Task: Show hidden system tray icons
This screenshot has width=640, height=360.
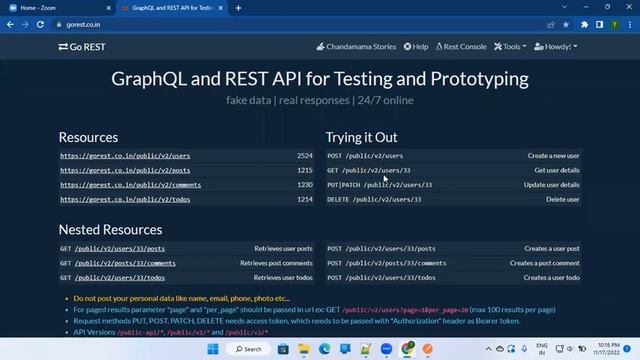Action: pyautogui.click(x=488, y=349)
